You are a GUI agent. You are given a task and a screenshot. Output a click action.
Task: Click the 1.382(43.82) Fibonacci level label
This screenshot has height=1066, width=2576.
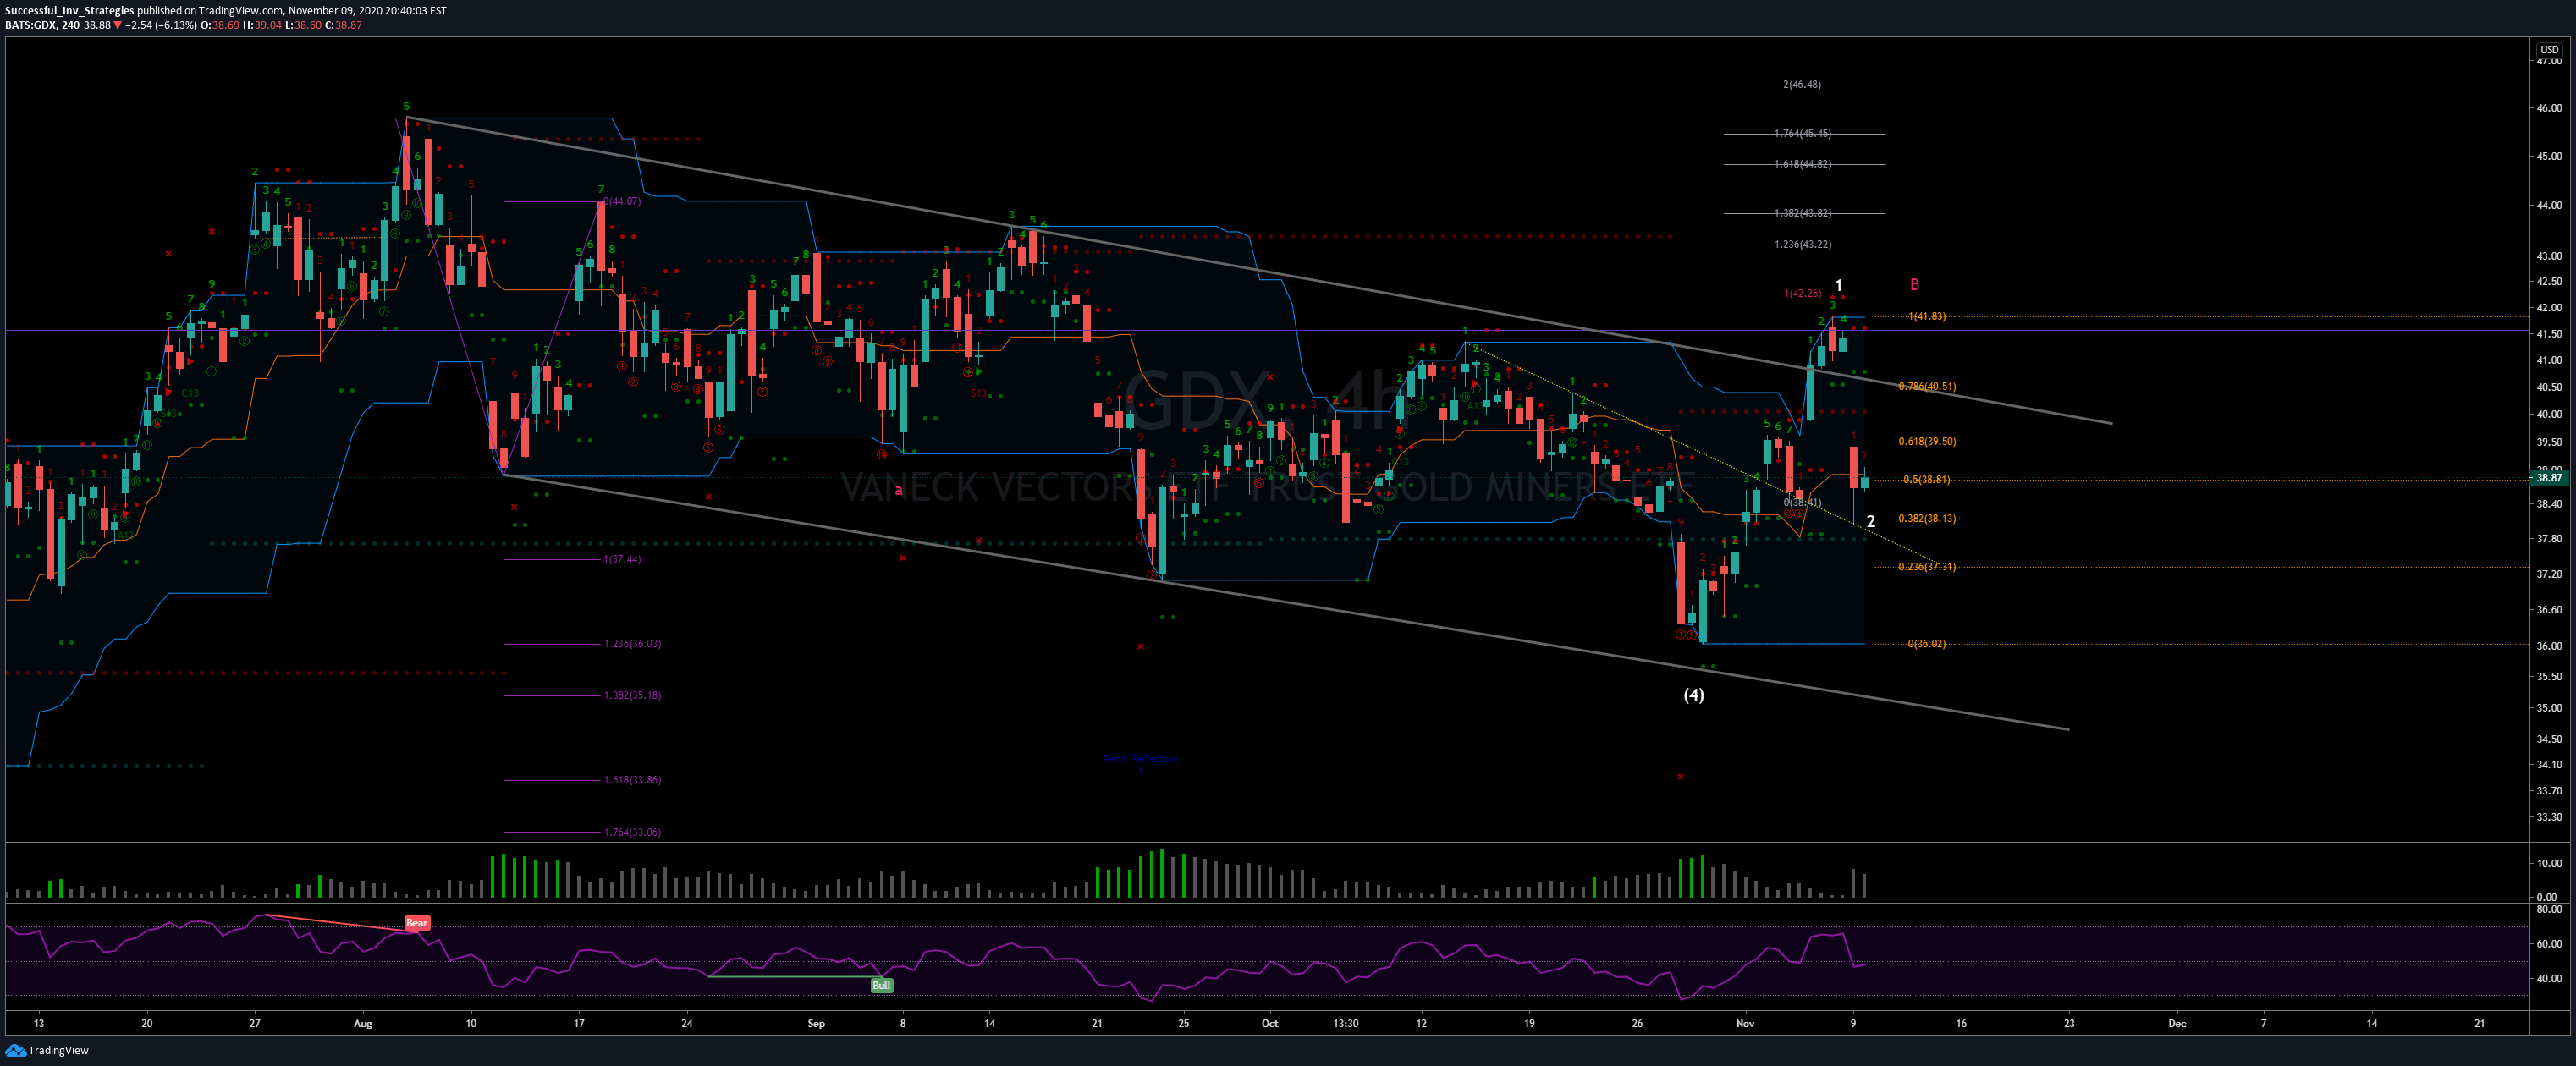(1803, 213)
